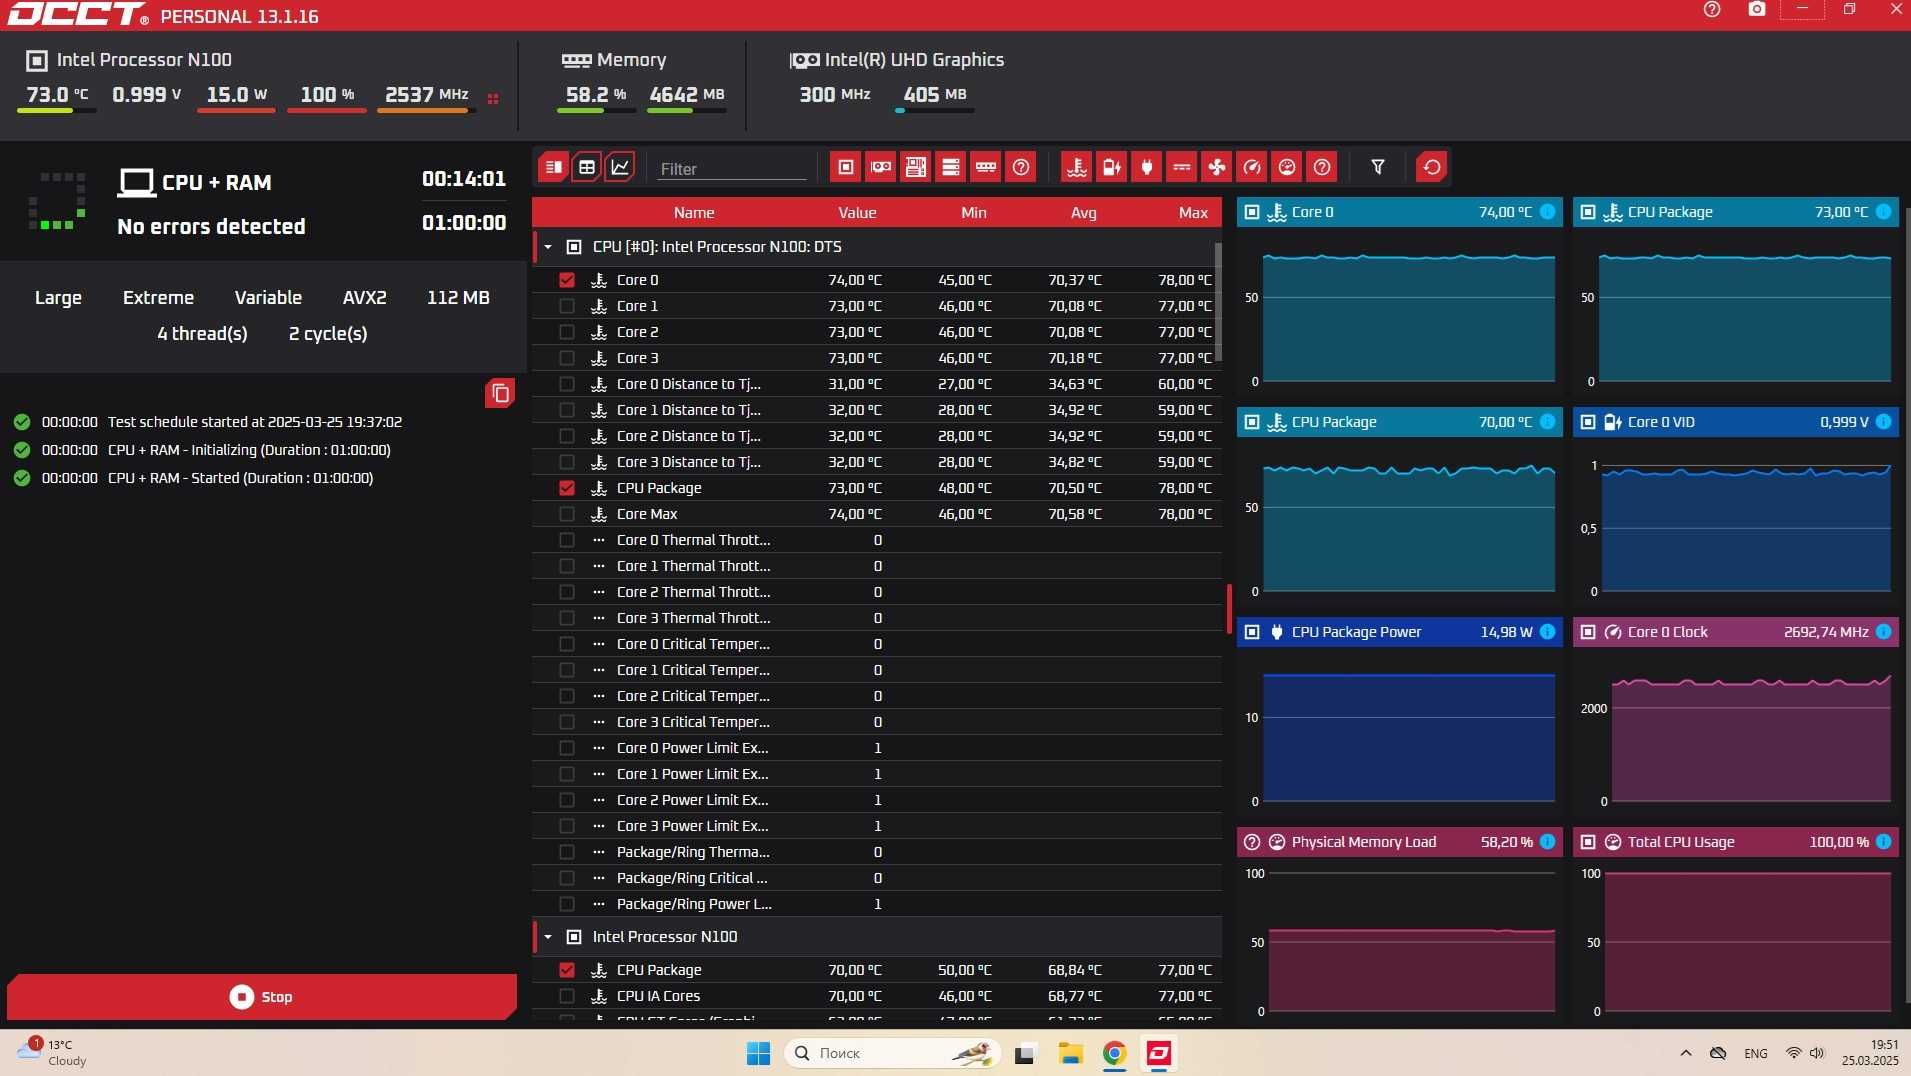Viewport: 1911px width, 1076px height.
Task: Show hidden system tray icons
Action: click(x=1686, y=1053)
